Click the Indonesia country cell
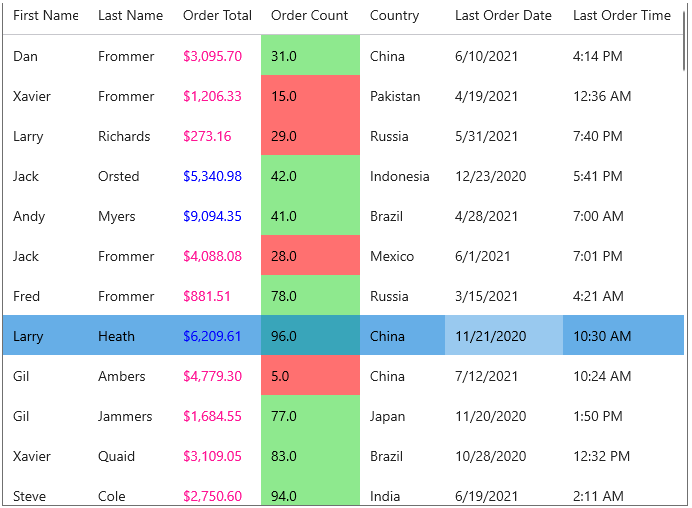The image size is (692, 508). click(x=399, y=176)
